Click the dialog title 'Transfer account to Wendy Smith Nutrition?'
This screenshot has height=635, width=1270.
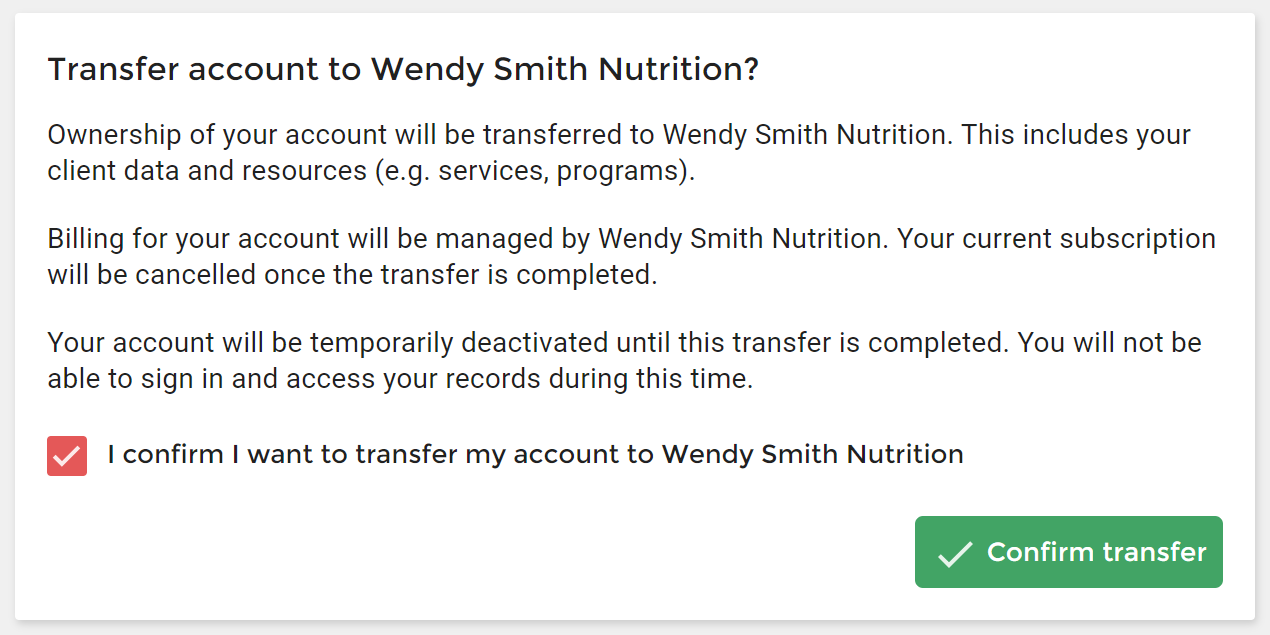(403, 70)
